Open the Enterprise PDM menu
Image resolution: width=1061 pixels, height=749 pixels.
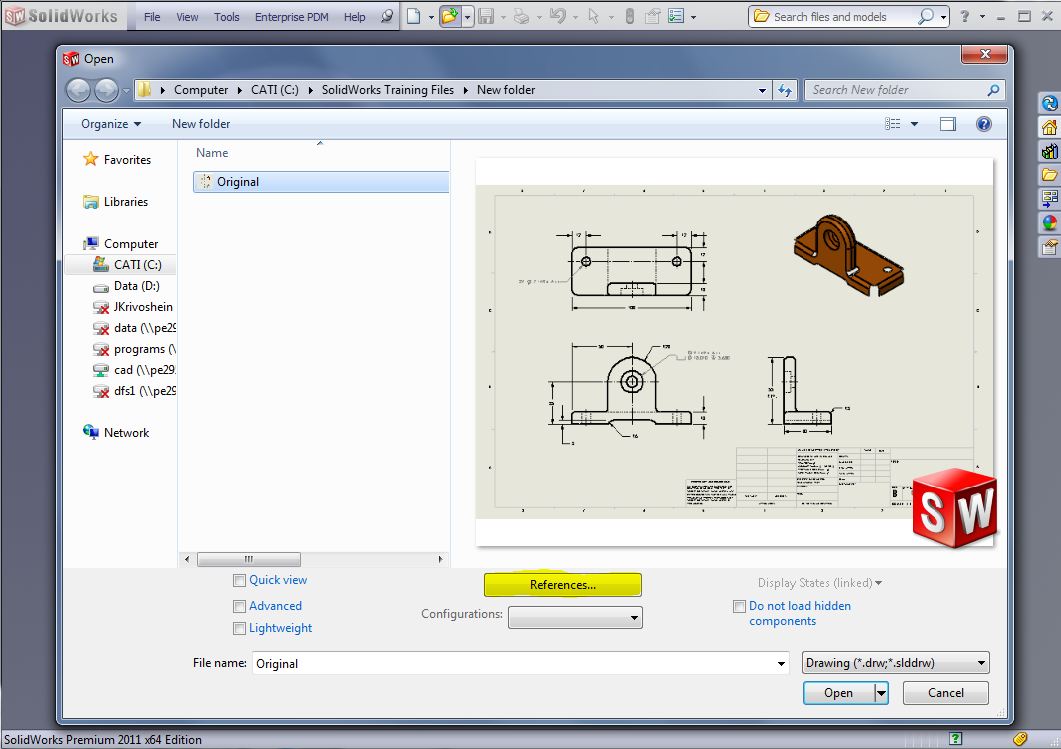point(294,17)
